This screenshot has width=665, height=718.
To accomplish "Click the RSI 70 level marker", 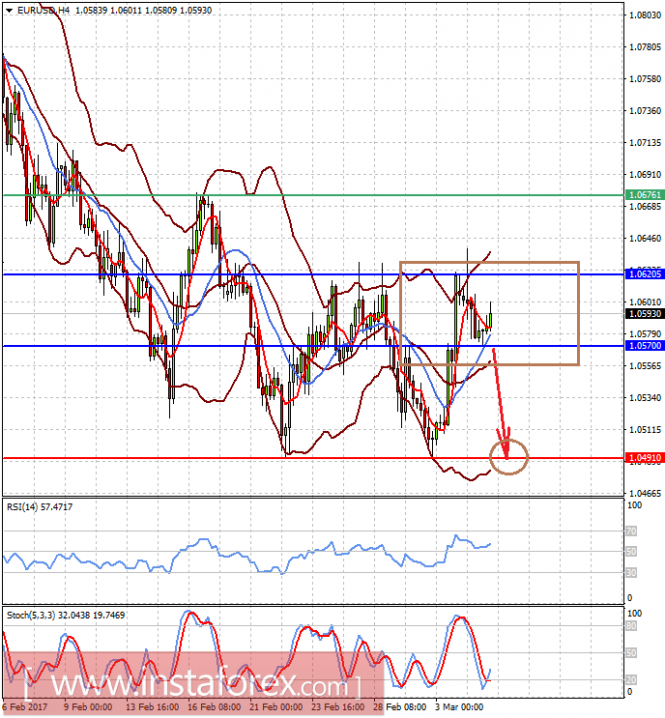I will [631, 531].
